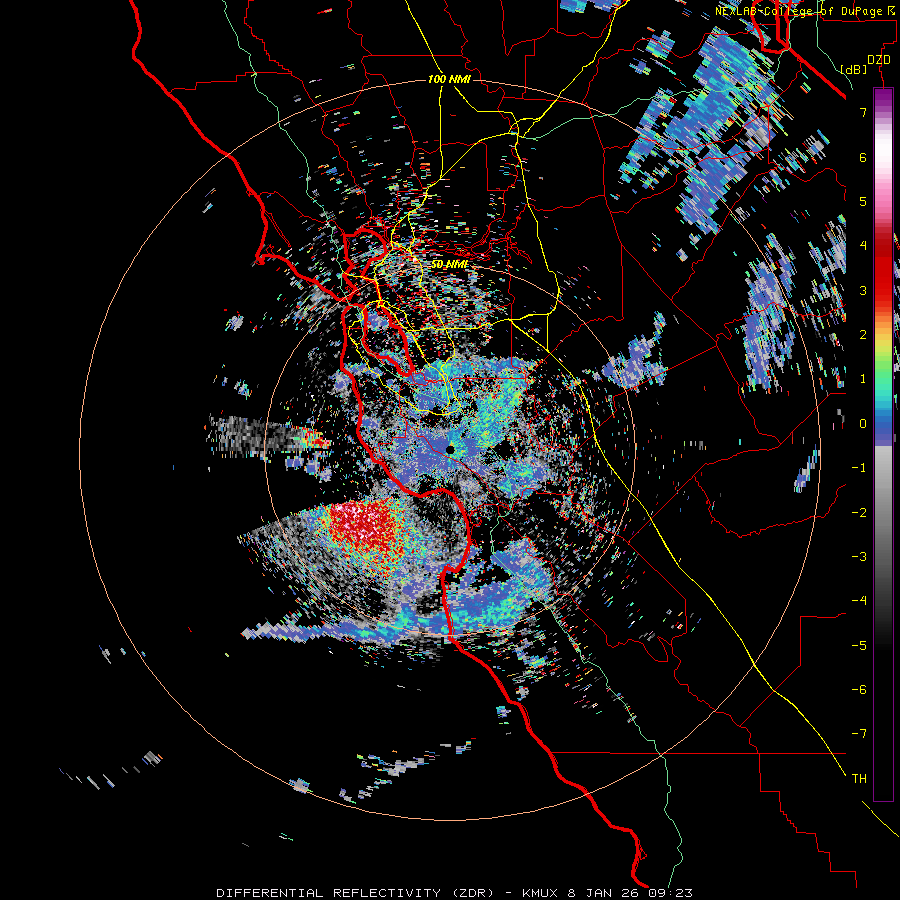
Task: Click the "1" value on the color scale
Action: (863, 379)
